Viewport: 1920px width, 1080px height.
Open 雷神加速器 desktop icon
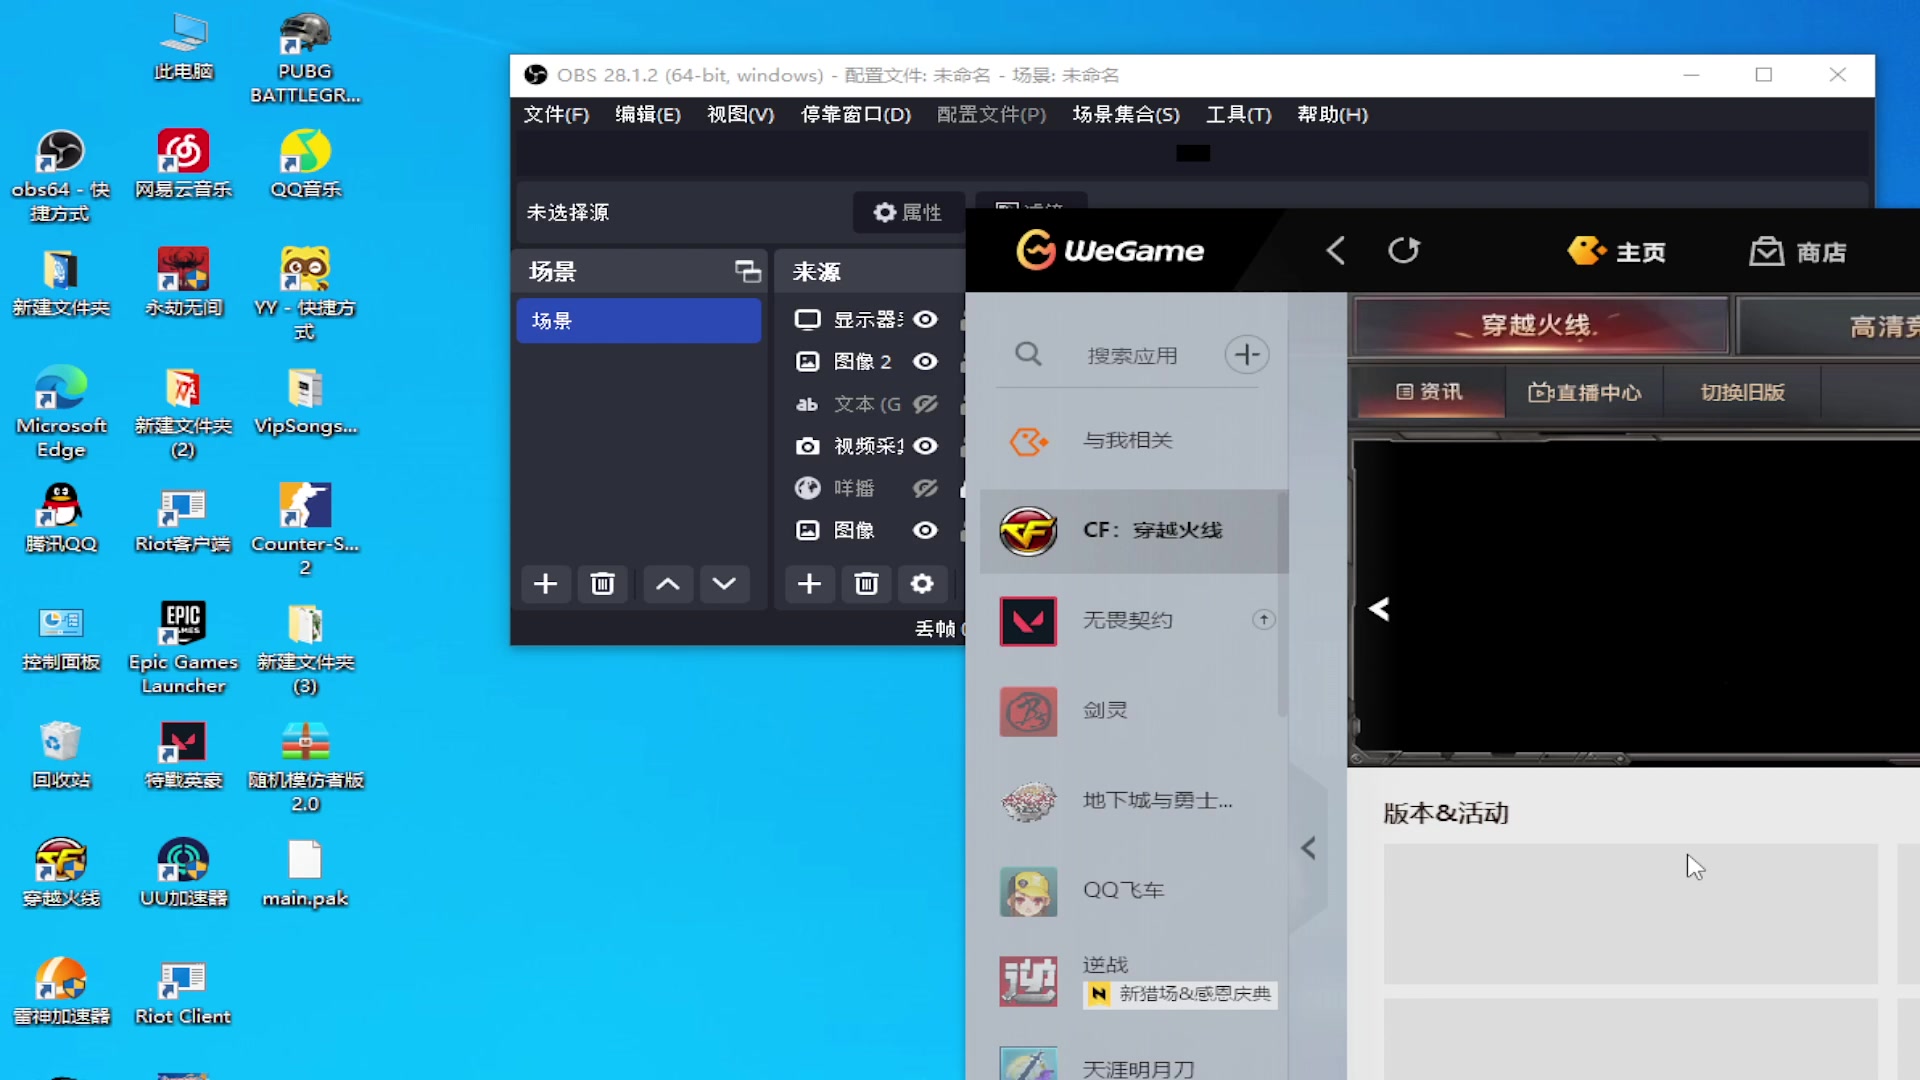pos(61,991)
